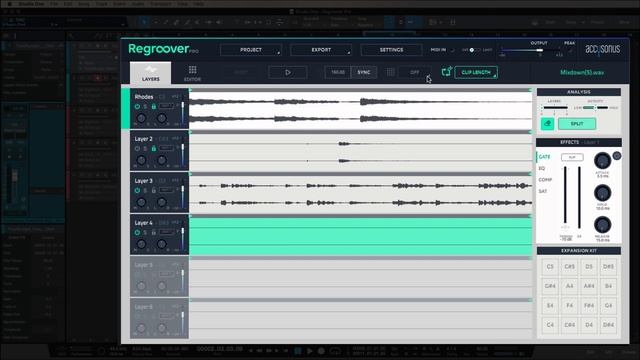Click the eraser icon in Analysis panel

coord(547,124)
